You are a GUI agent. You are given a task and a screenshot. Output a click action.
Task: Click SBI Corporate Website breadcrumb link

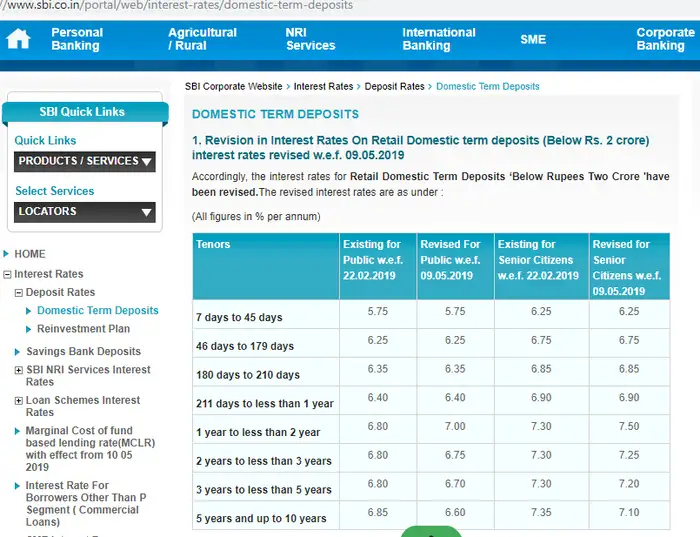pyautogui.click(x=233, y=87)
